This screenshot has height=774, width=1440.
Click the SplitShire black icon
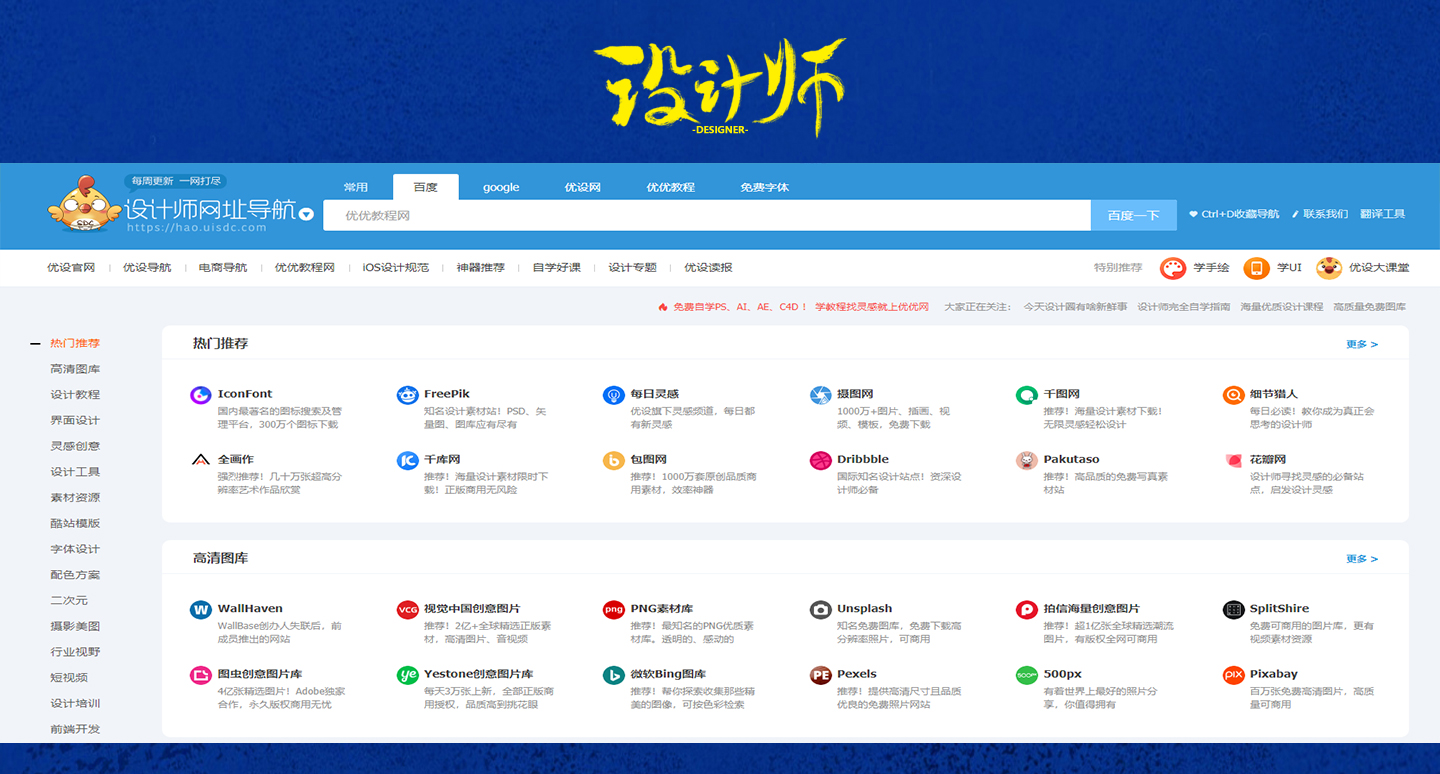tap(1233, 610)
